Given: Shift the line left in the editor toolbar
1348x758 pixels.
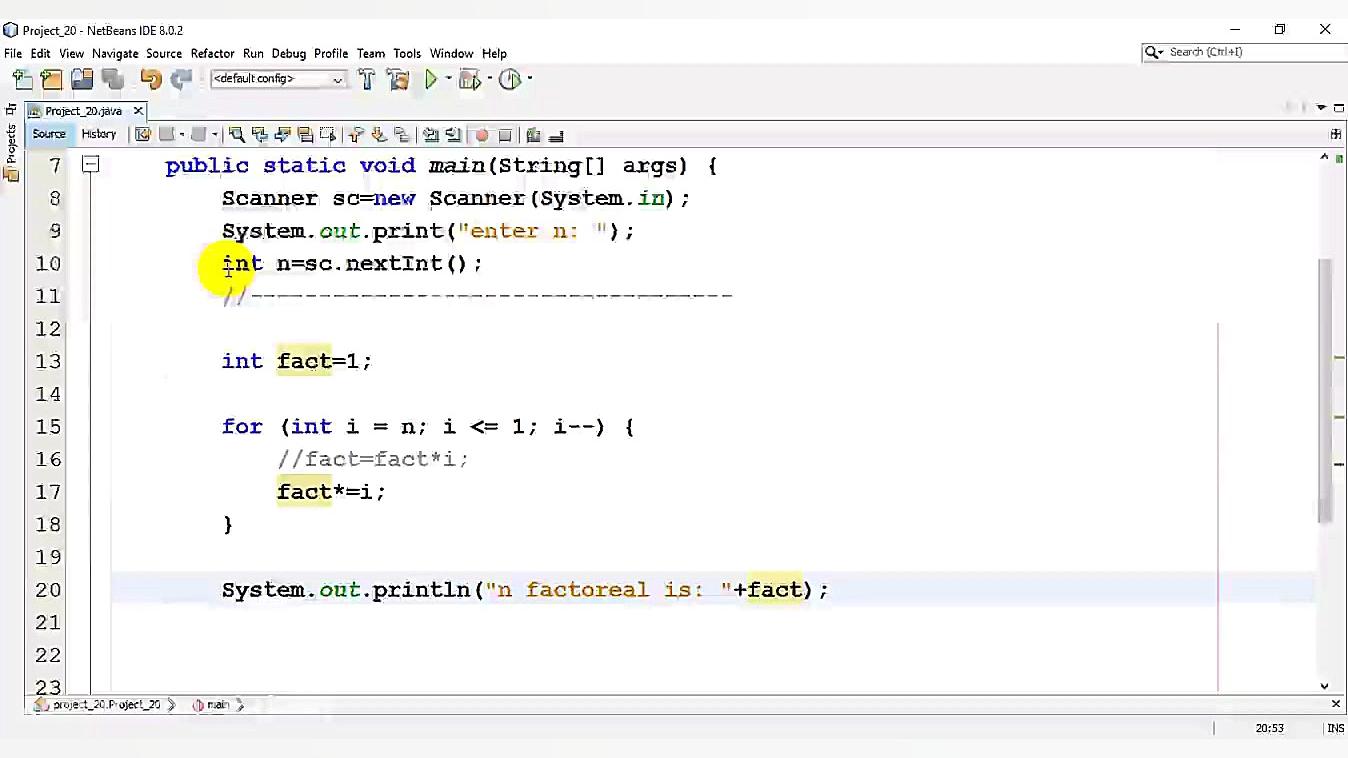Looking at the screenshot, I should click(x=430, y=135).
